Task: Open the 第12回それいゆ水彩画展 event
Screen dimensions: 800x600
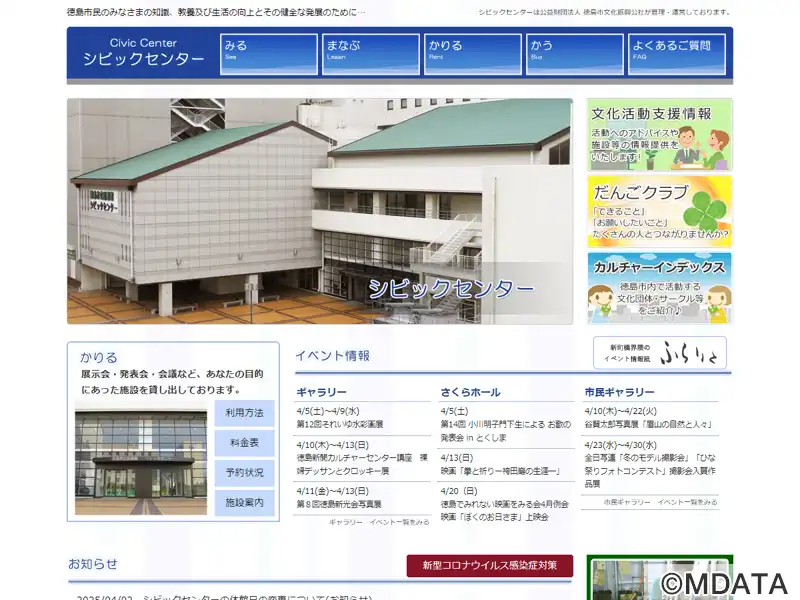Action: (x=340, y=424)
